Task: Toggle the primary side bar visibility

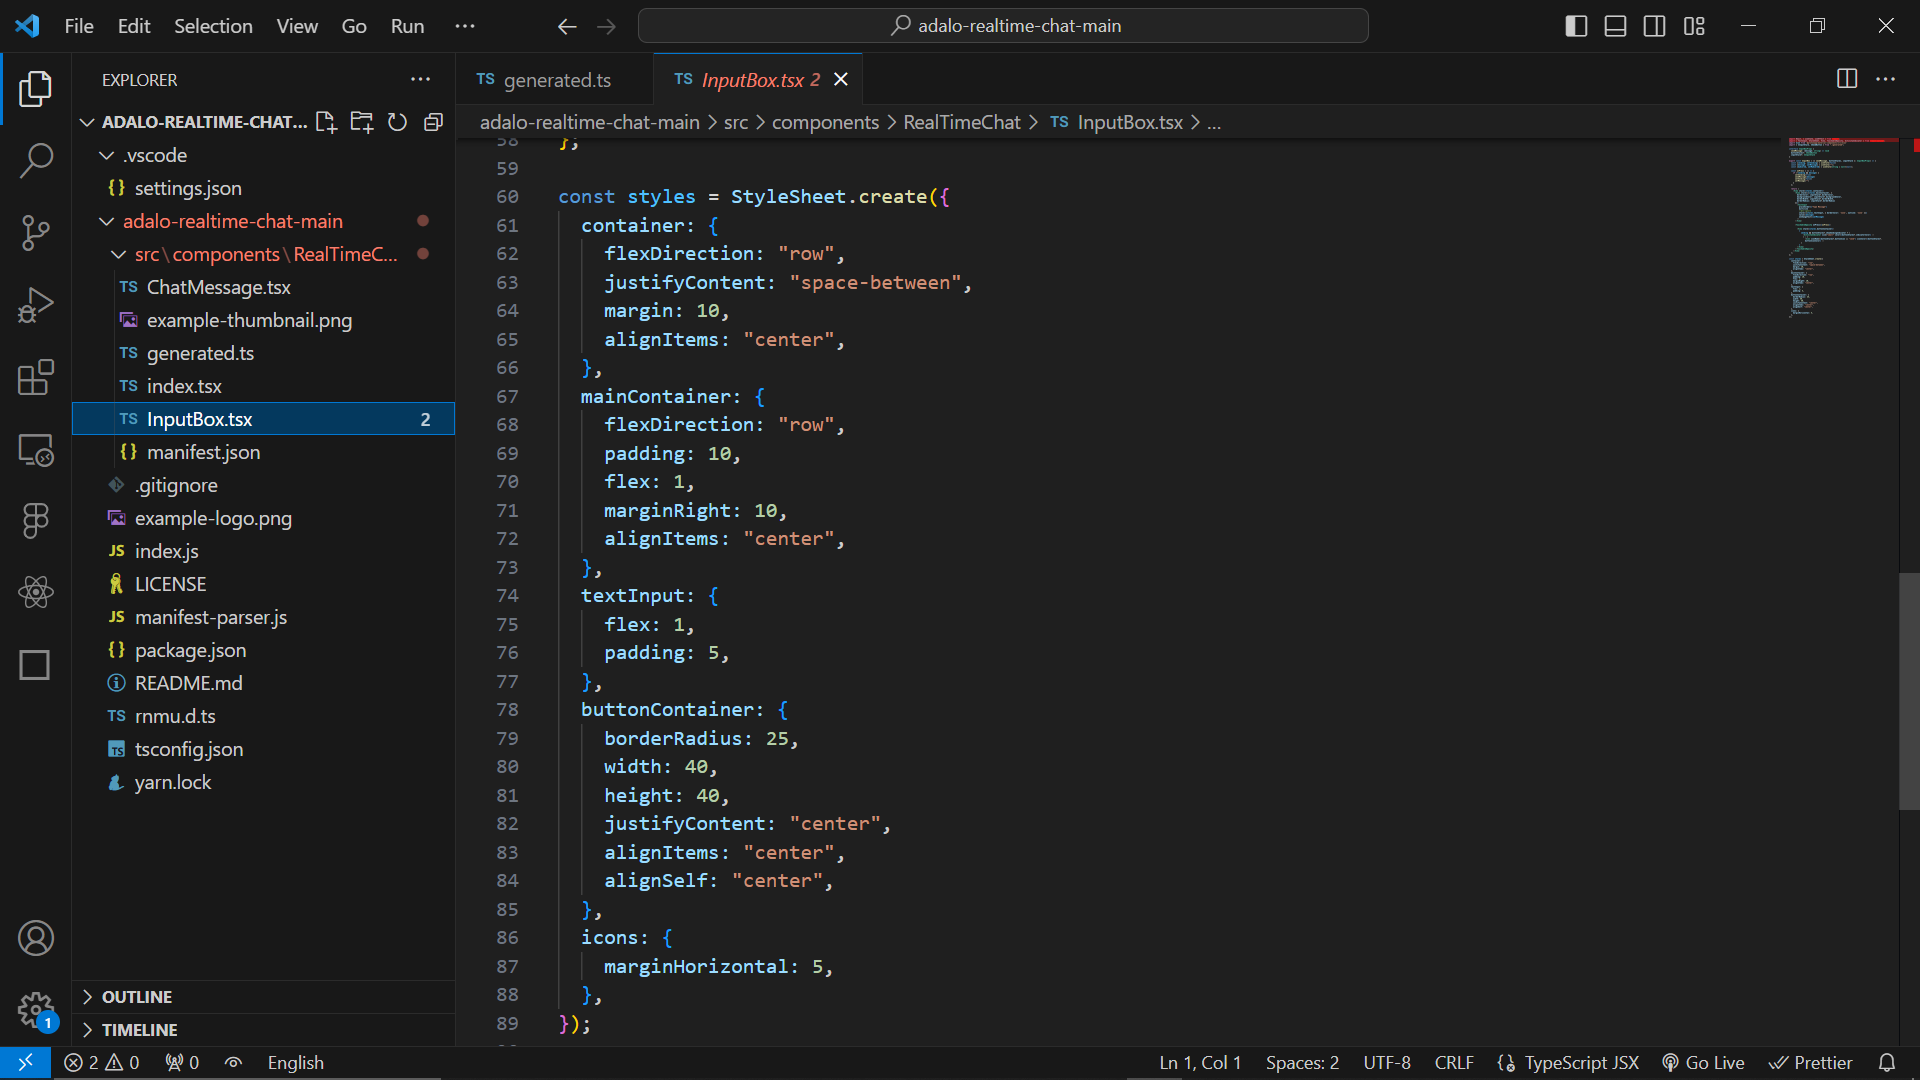Action: click(x=1576, y=26)
